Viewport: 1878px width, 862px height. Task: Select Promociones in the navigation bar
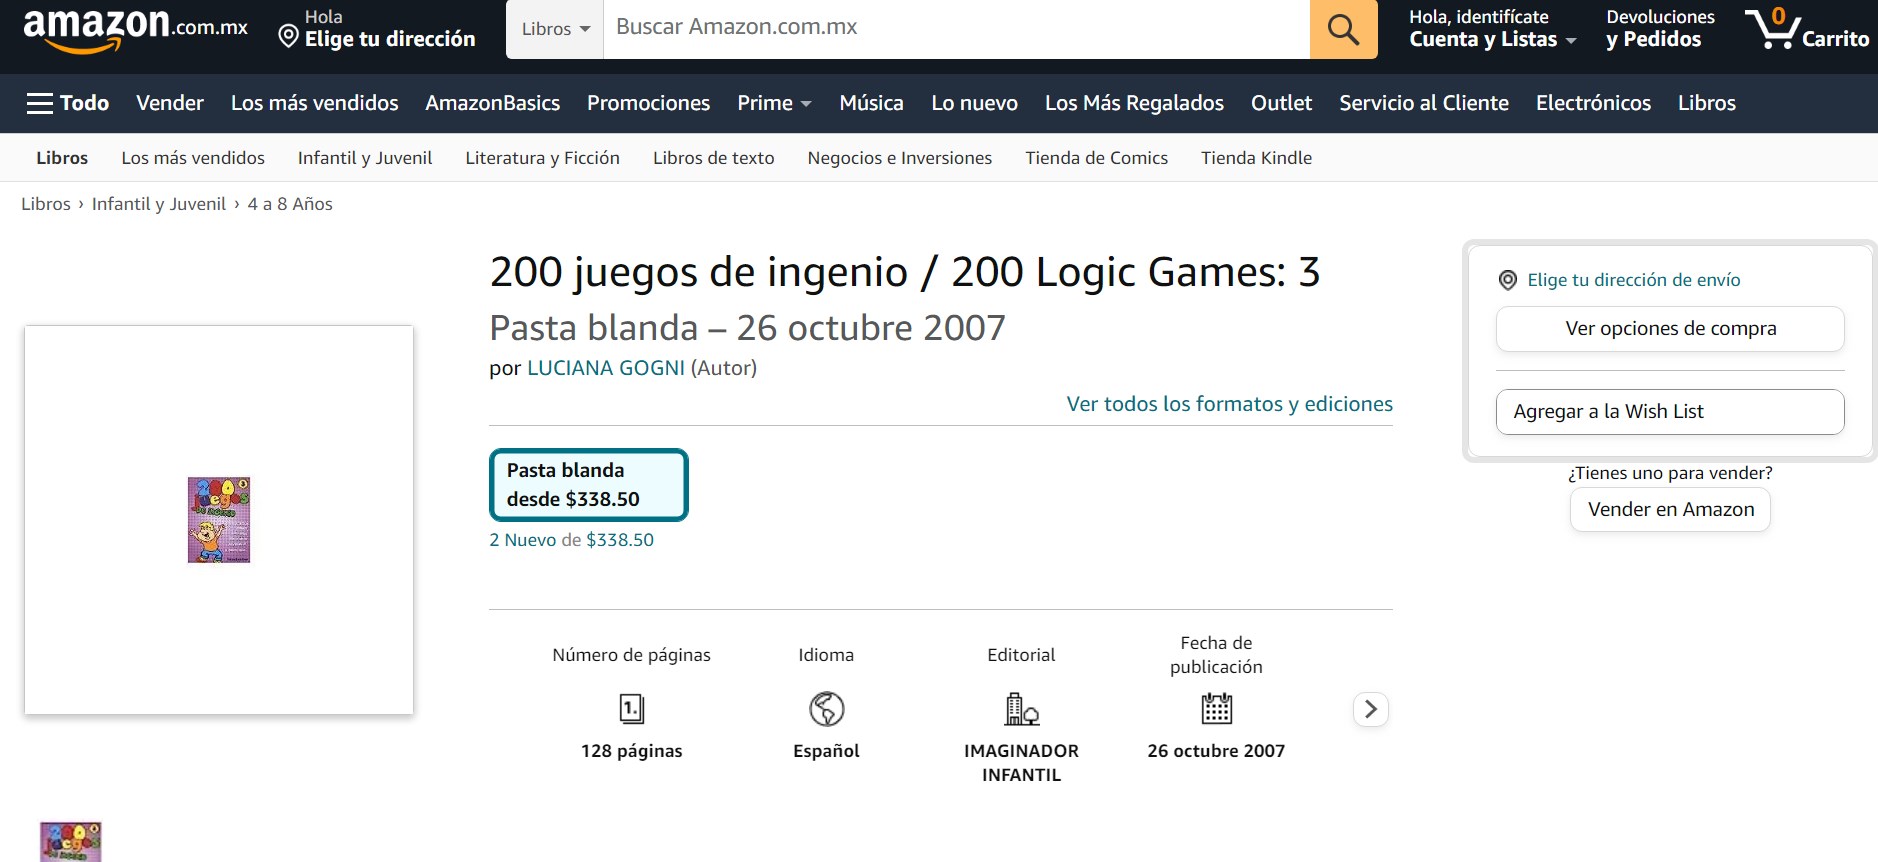pos(648,103)
